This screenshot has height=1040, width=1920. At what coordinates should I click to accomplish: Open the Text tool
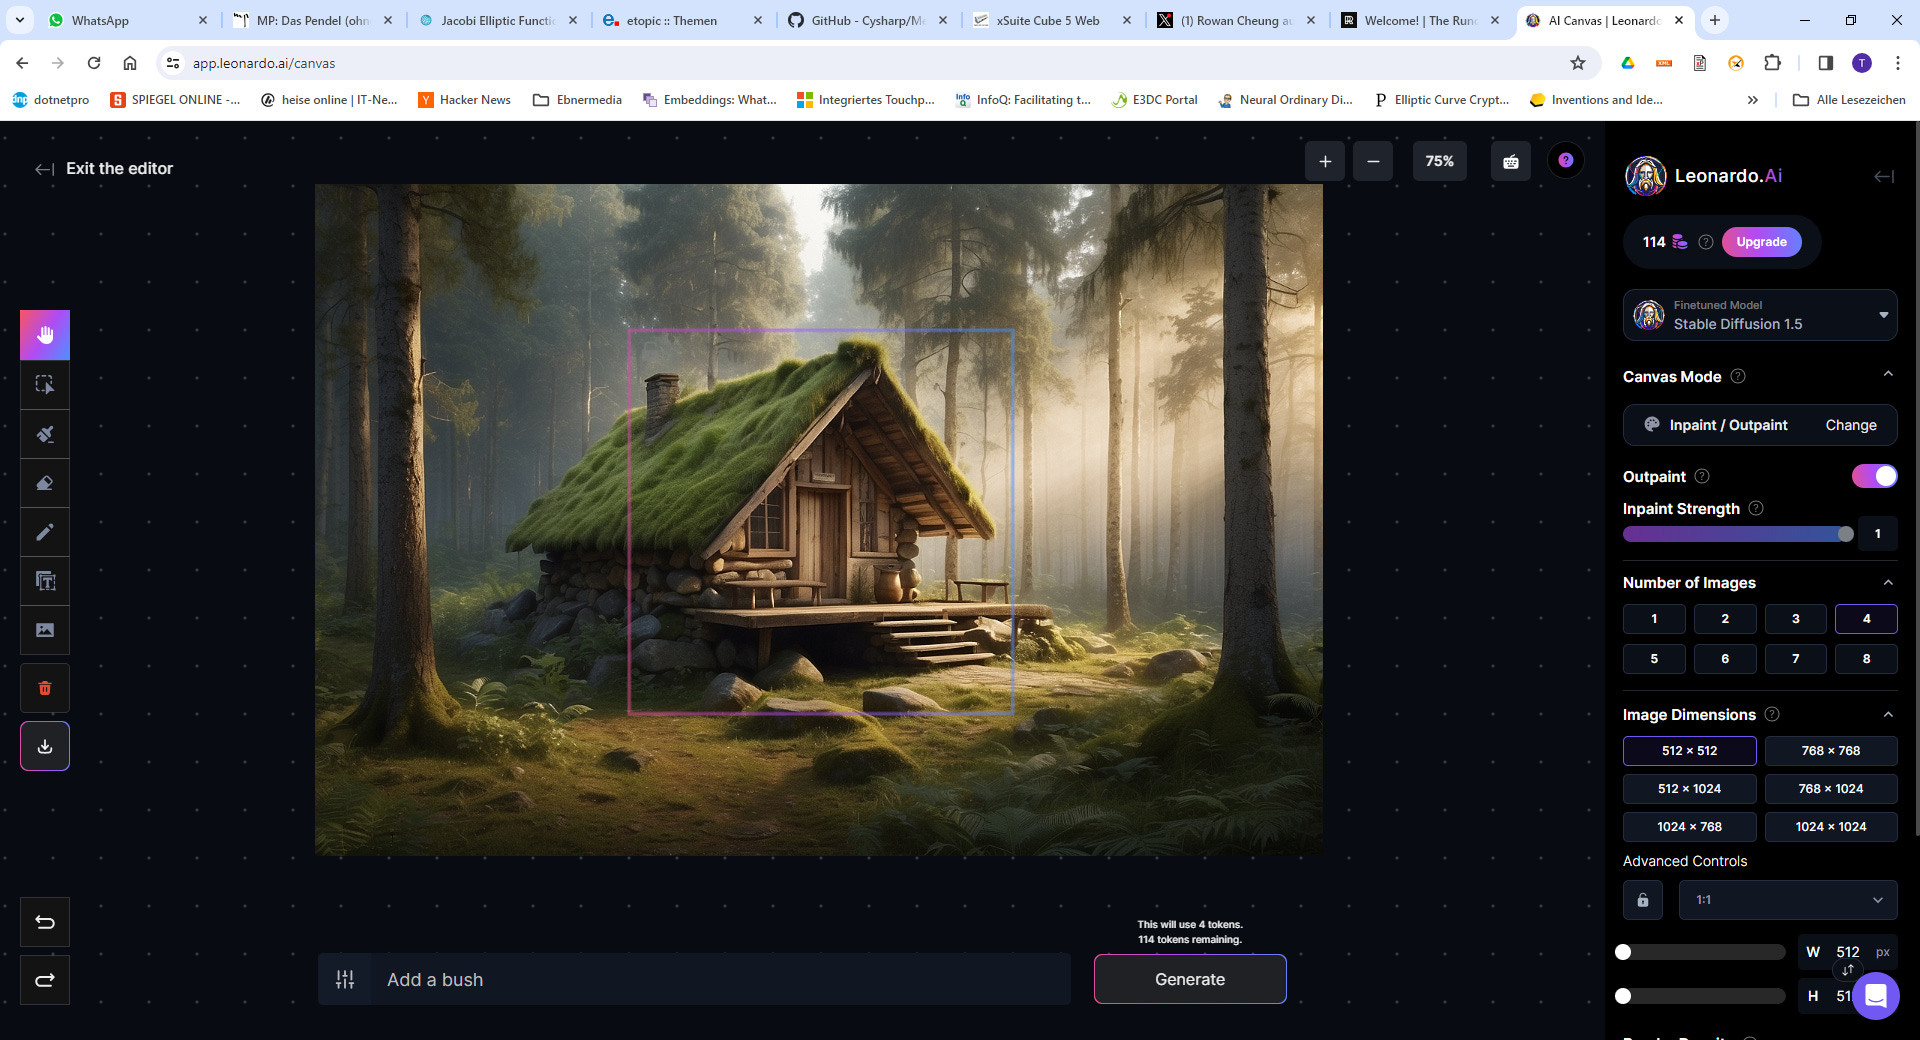[x=44, y=581]
